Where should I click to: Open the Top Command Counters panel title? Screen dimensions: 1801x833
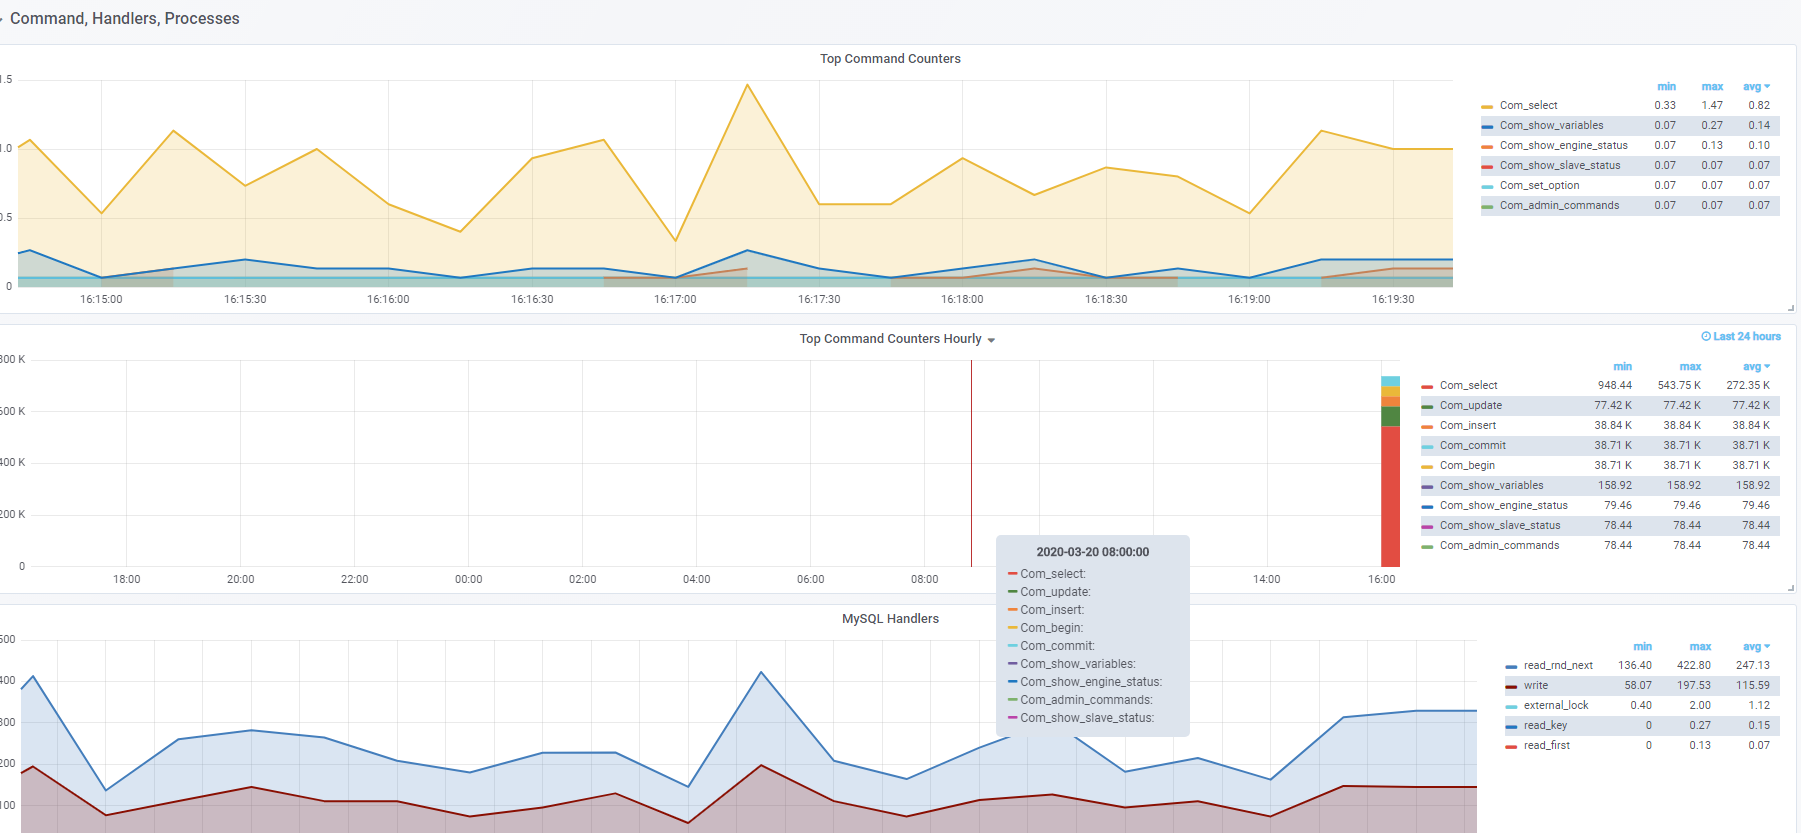(890, 59)
